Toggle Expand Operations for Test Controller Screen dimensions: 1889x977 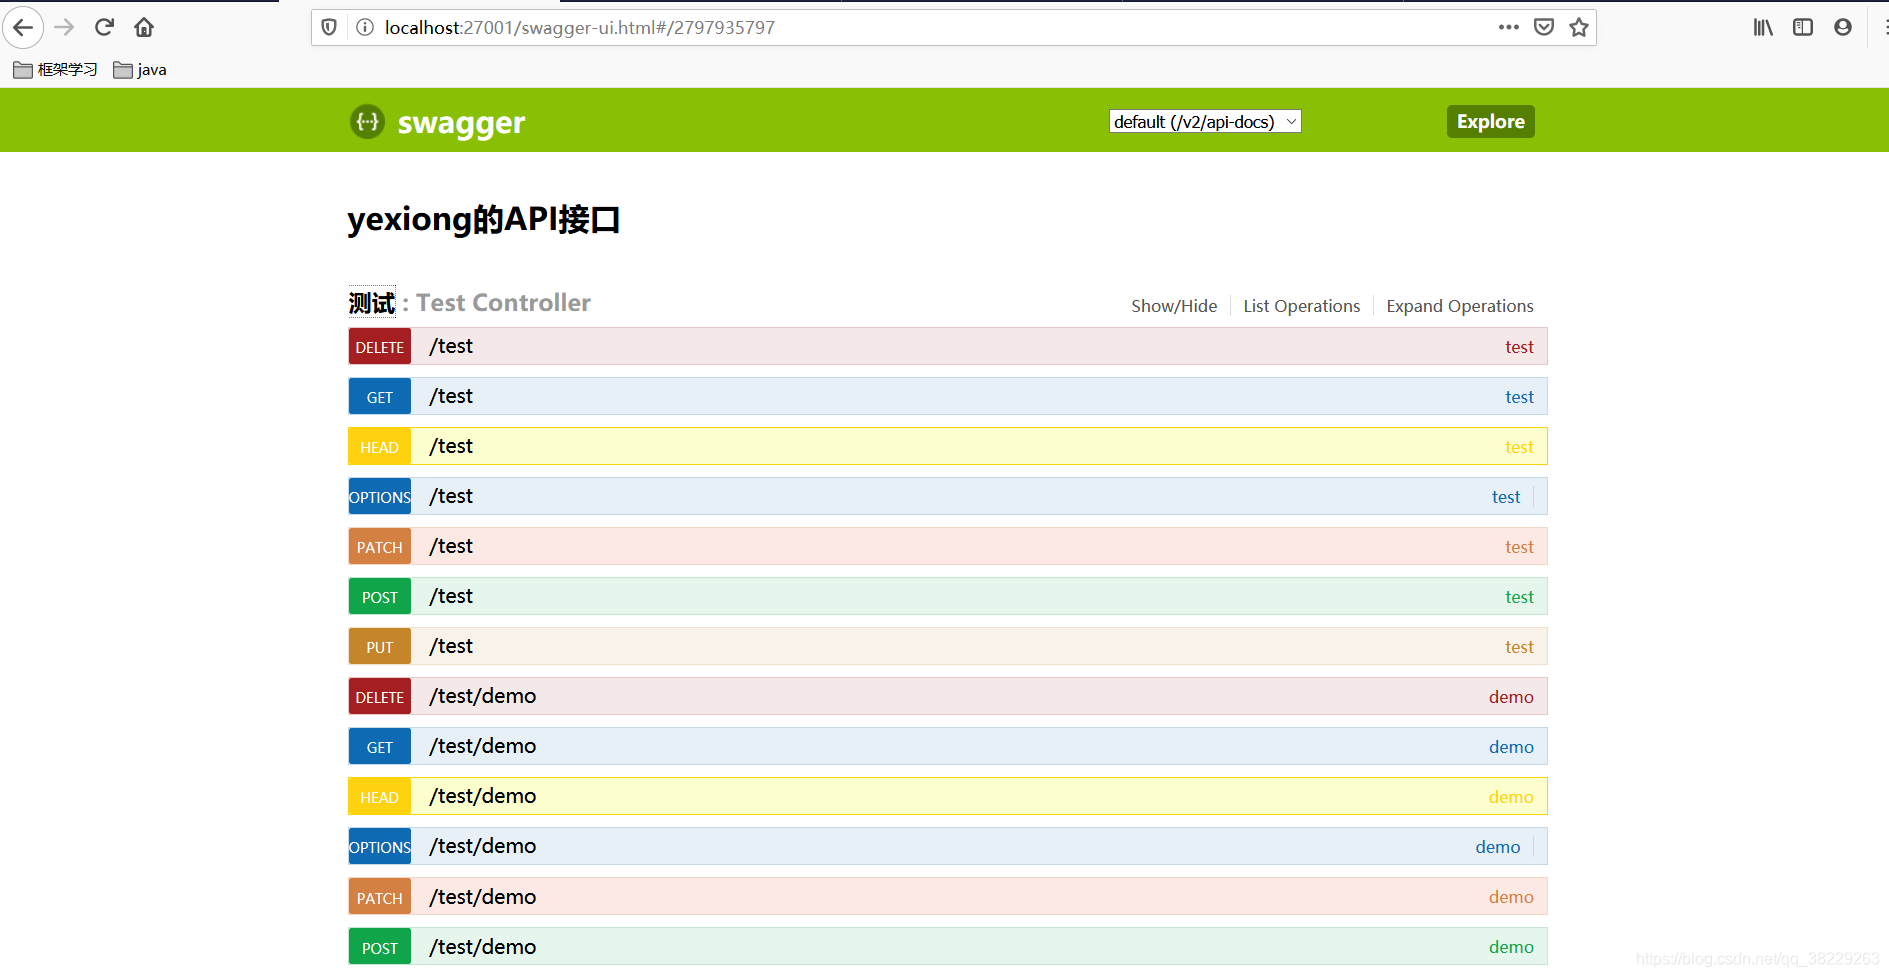[1459, 306]
